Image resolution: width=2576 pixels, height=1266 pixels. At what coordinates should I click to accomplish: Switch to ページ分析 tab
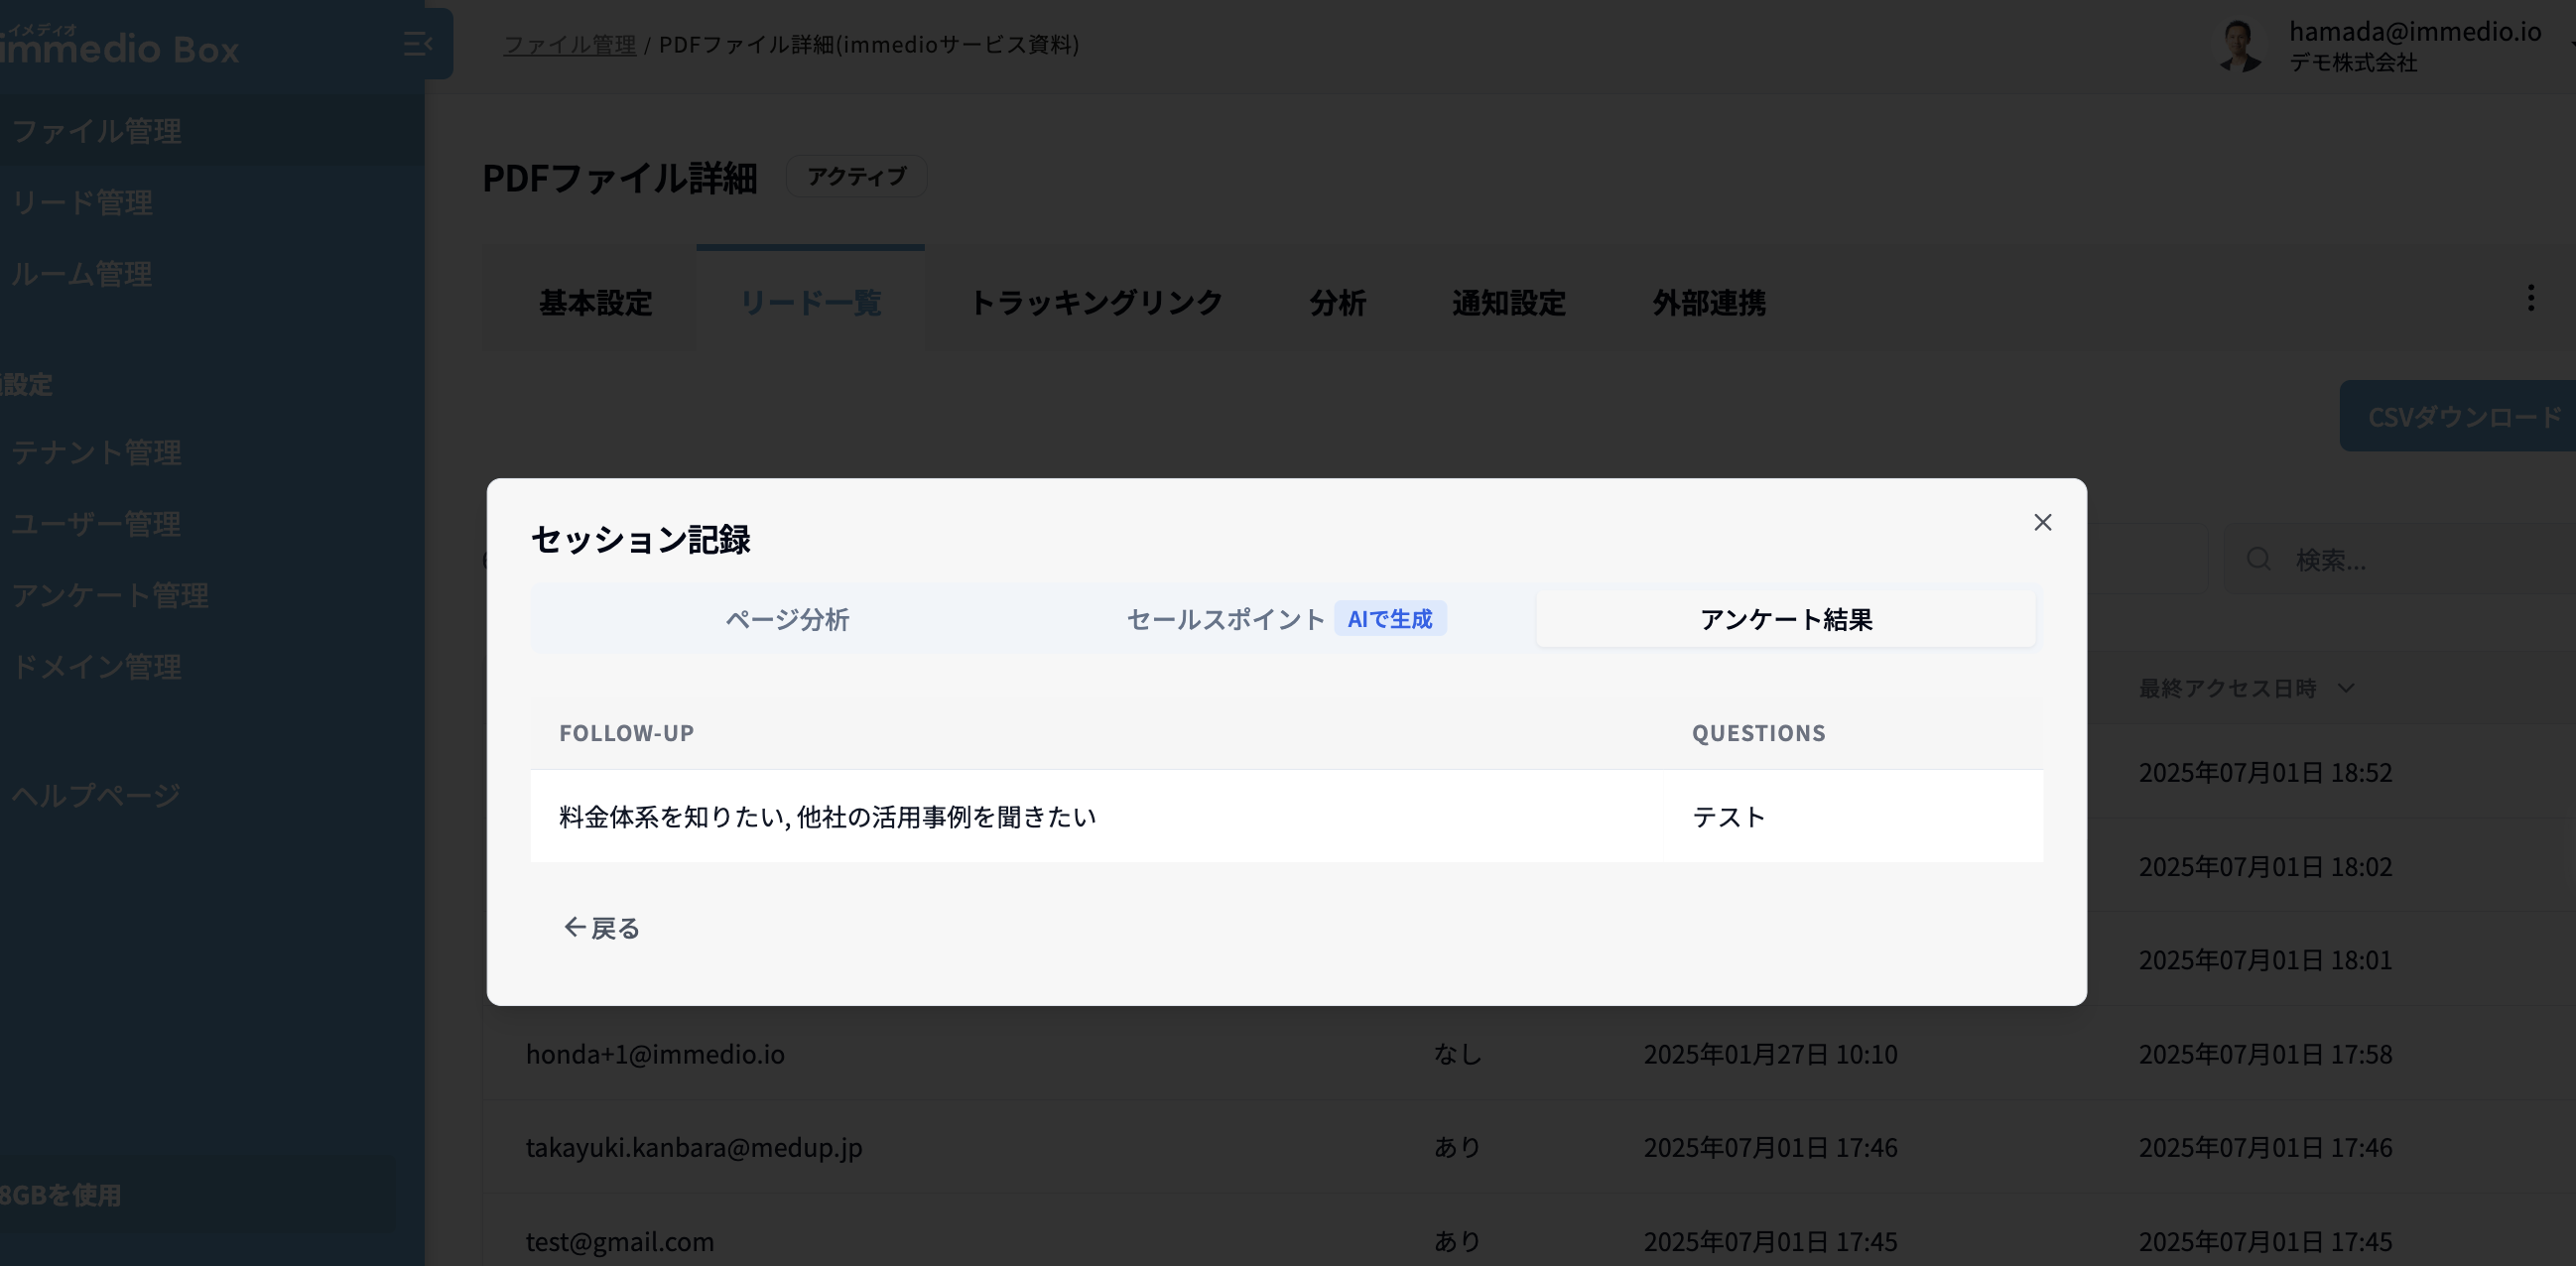[787, 619]
